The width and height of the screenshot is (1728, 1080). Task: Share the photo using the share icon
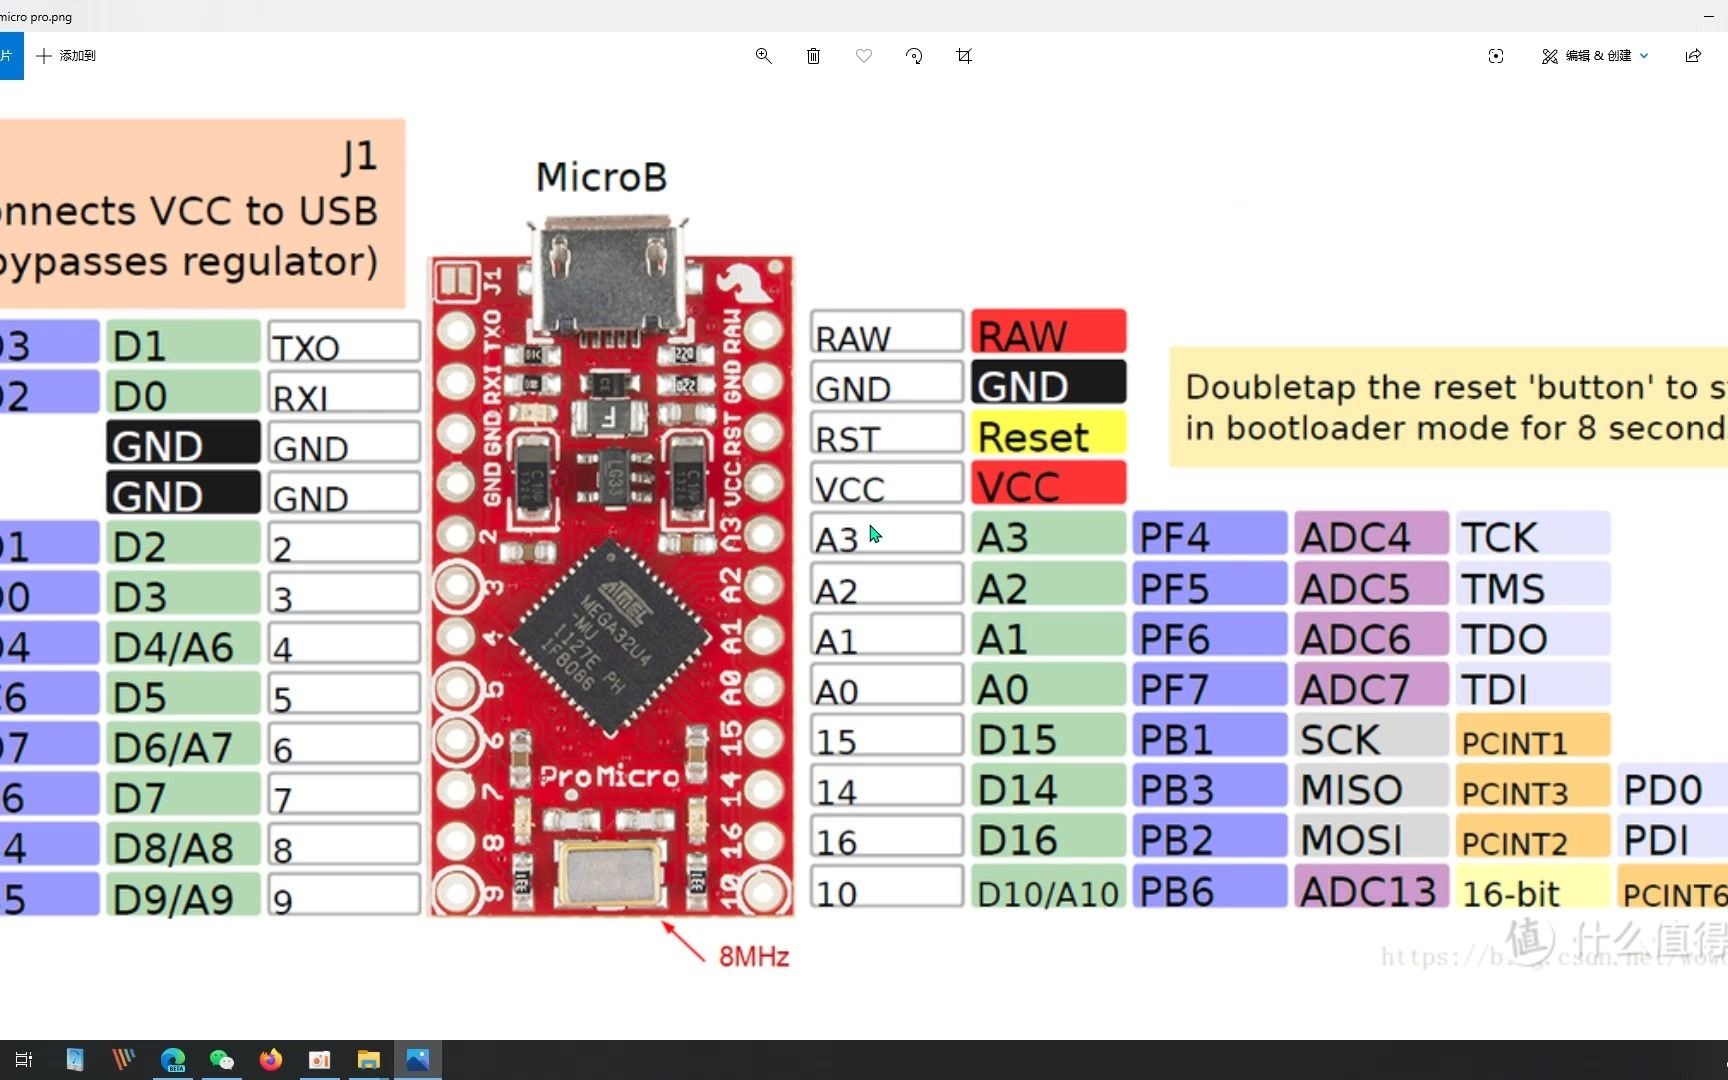pyautogui.click(x=1693, y=56)
